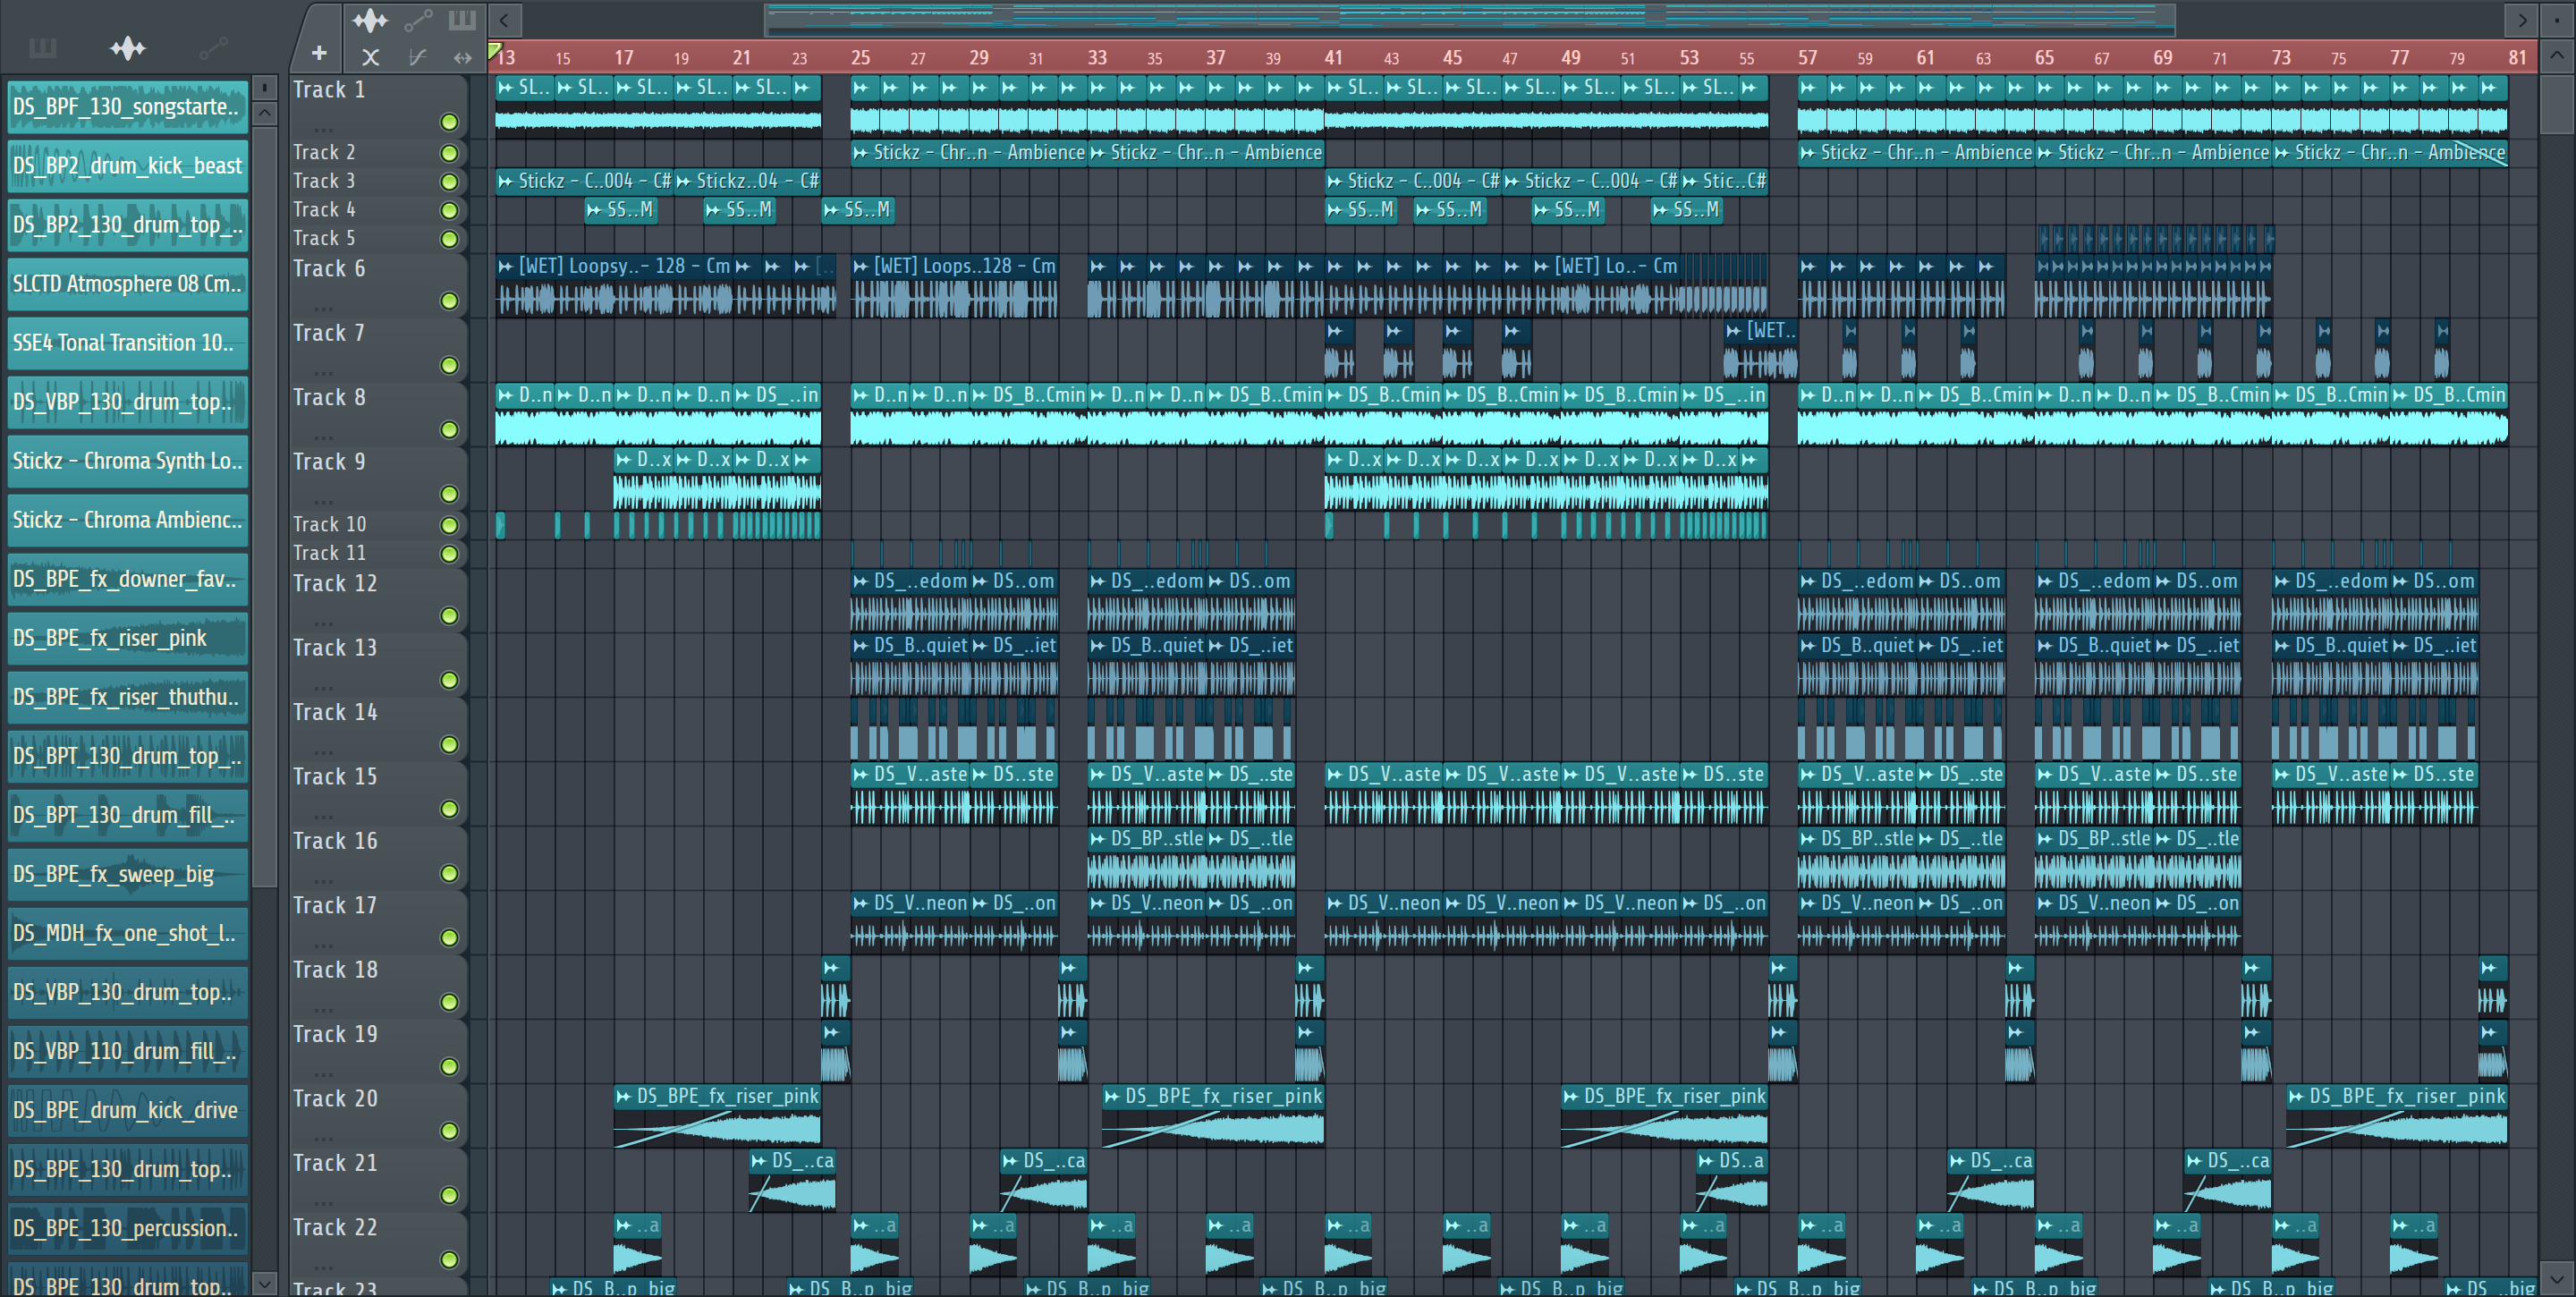Select Stickz - Chroma Synth Lo clip
Screen dimensions: 2576x1297
127,461
